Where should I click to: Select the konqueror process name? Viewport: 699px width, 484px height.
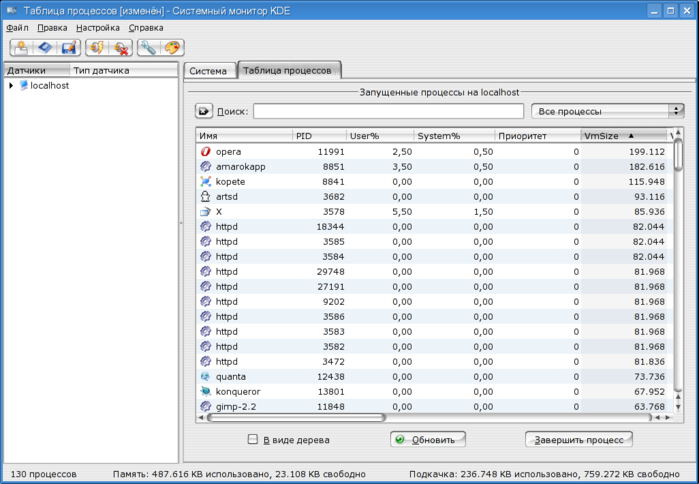click(x=238, y=391)
